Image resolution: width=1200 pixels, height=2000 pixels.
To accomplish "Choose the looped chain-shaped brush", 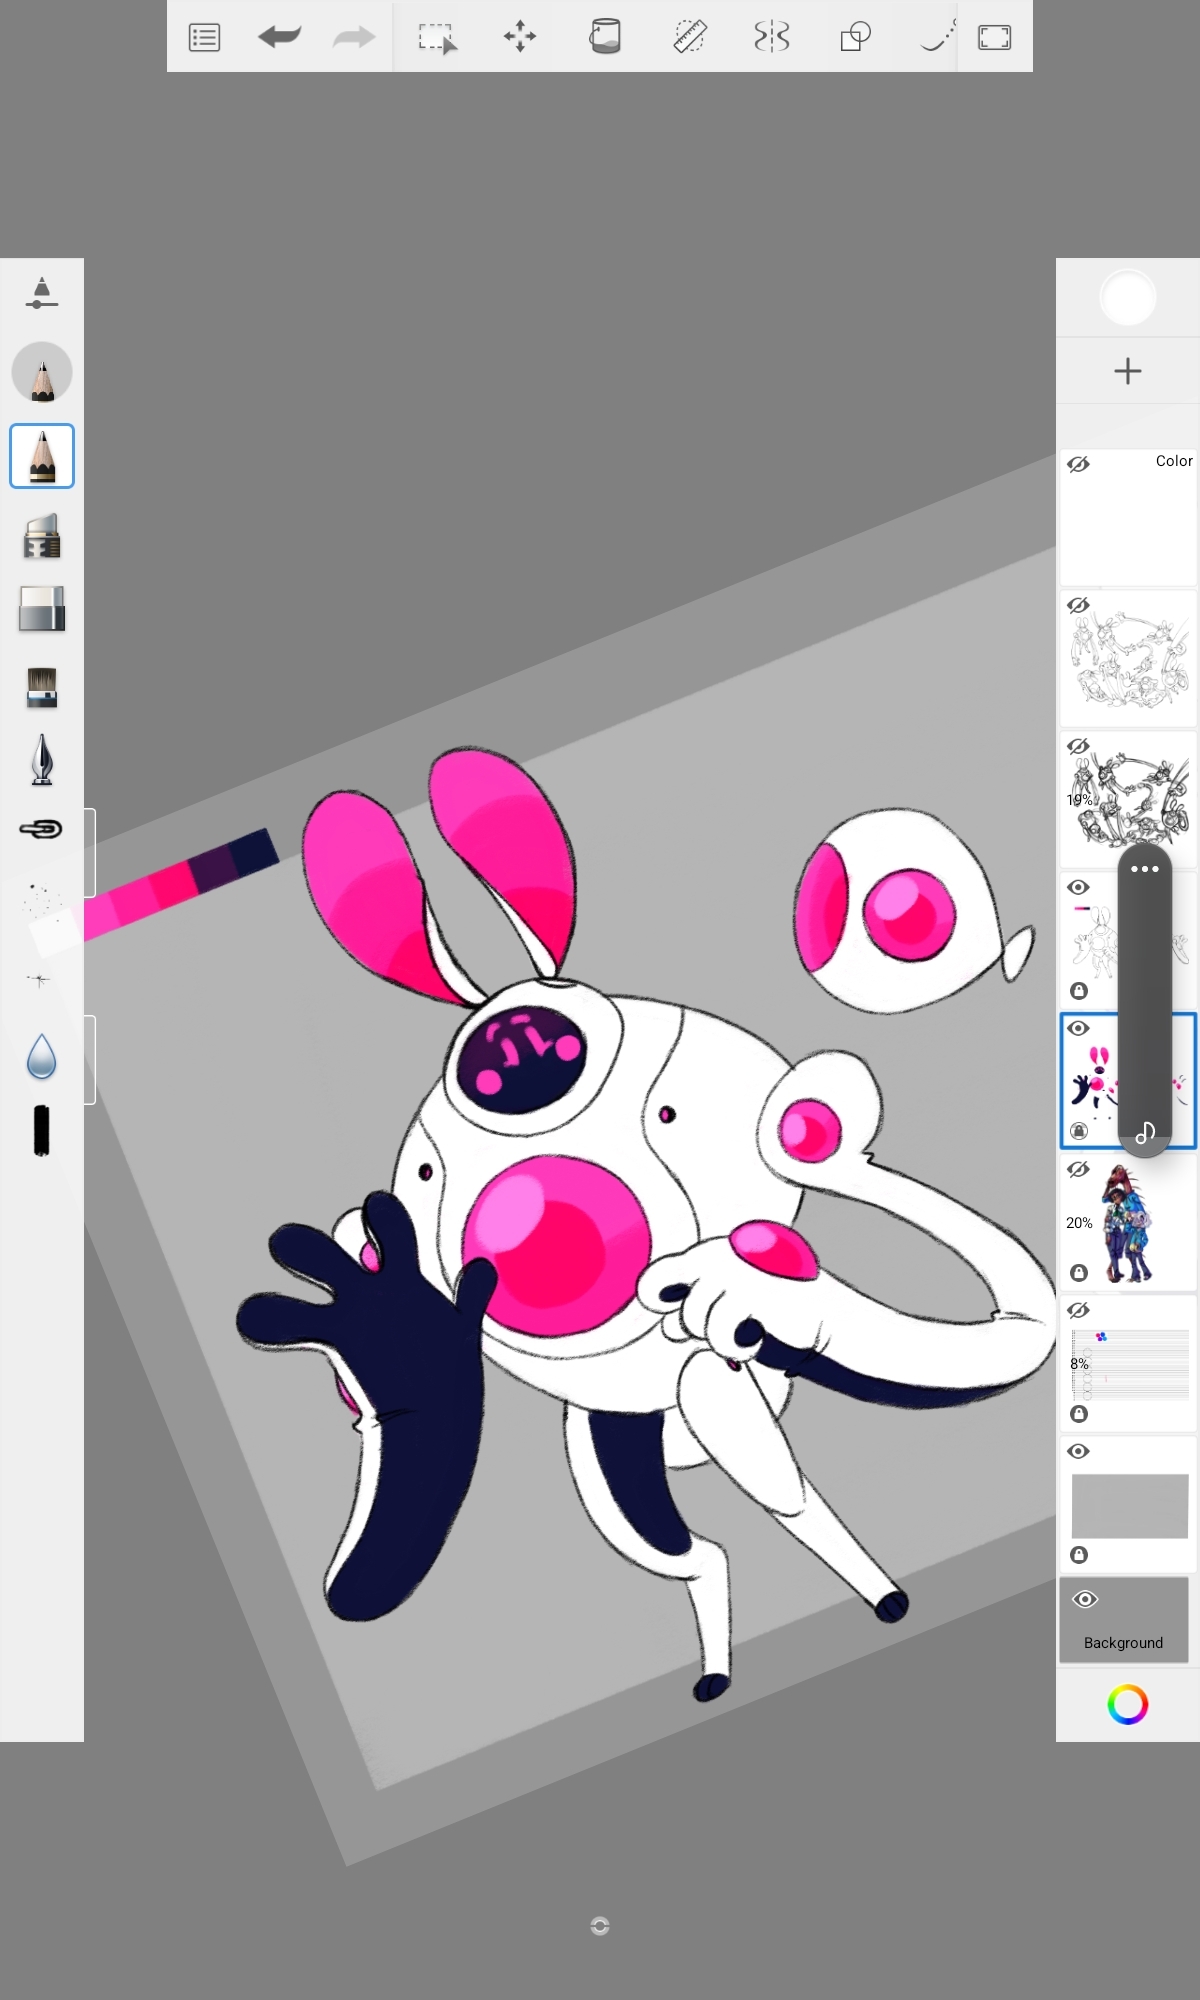I will click(x=41, y=829).
